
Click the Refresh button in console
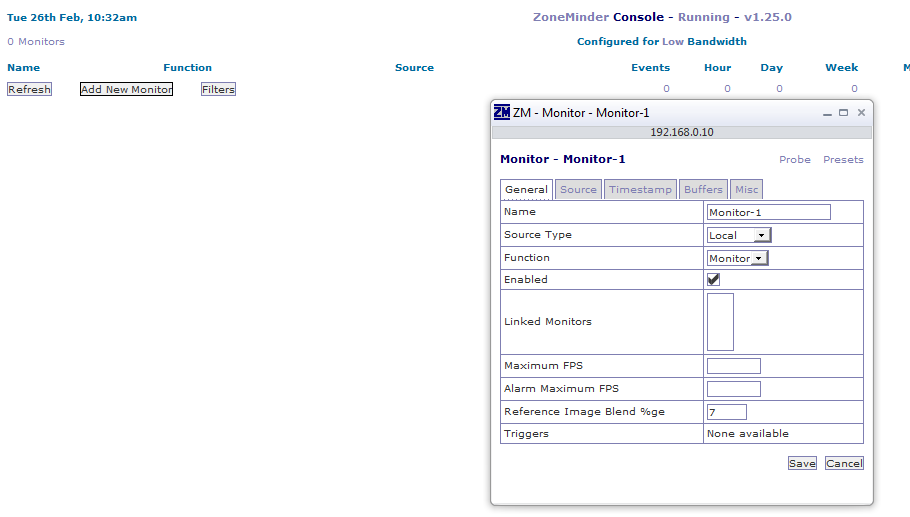(29, 89)
